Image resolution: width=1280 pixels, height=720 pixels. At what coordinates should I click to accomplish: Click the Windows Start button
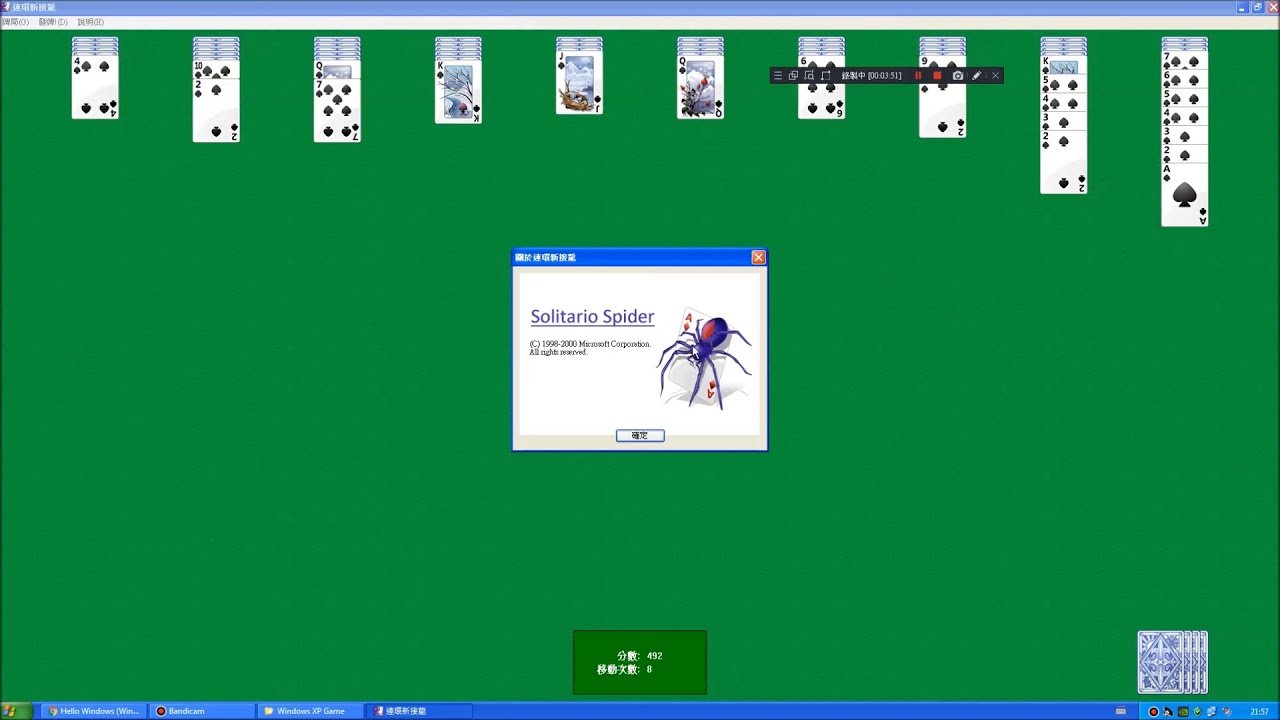(15, 711)
